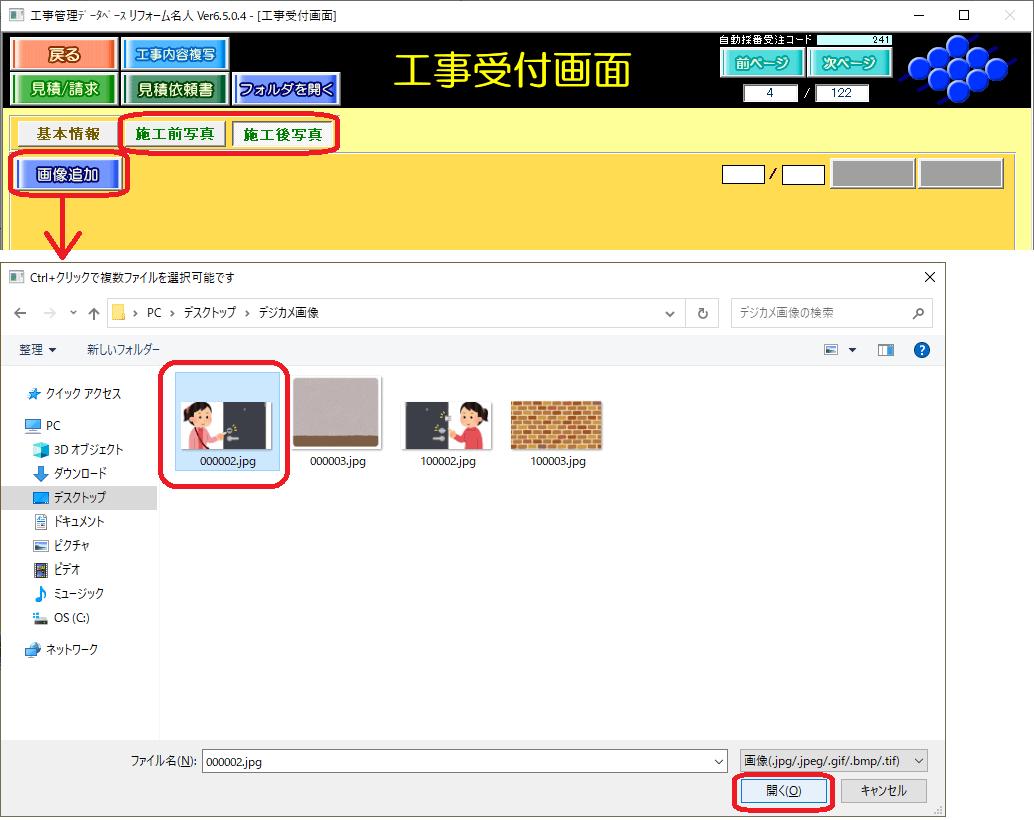Image resolution: width=1034 pixels, height=820 pixels.
Task: Click the change view icon
Action: 831,350
